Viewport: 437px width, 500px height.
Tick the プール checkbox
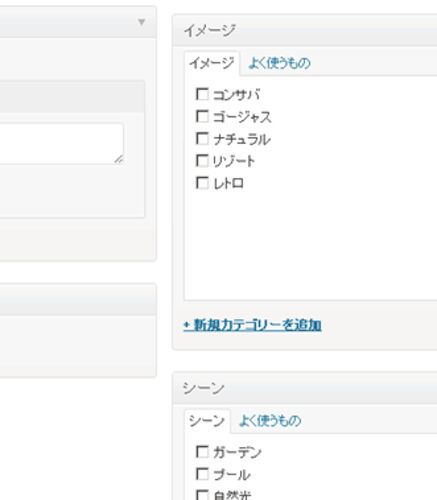202,474
